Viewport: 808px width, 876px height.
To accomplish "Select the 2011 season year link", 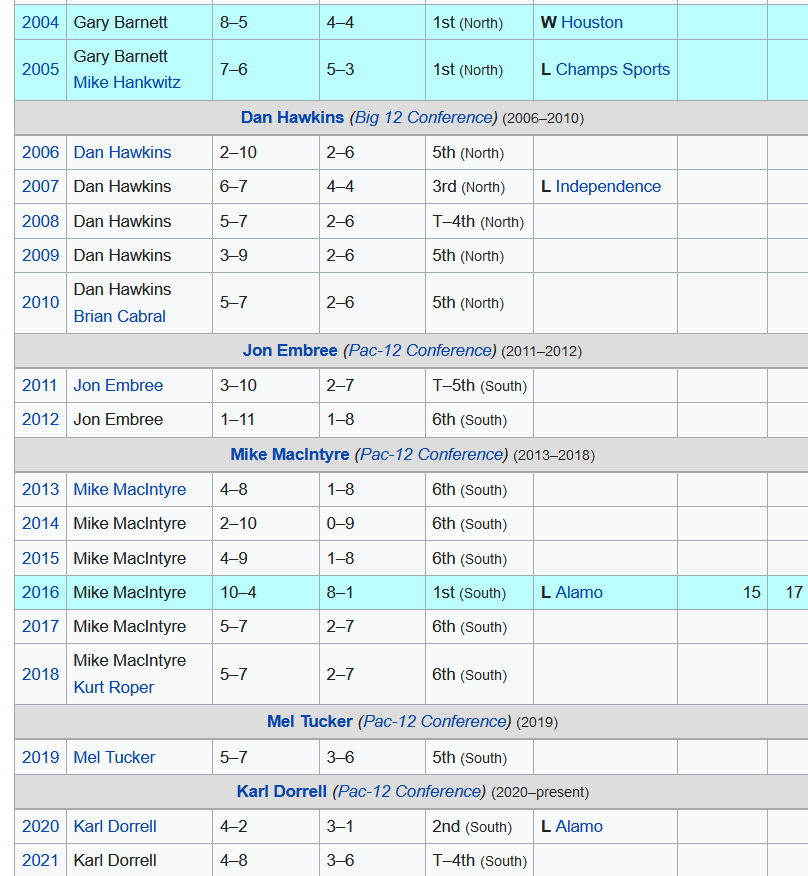I will pos(40,385).
